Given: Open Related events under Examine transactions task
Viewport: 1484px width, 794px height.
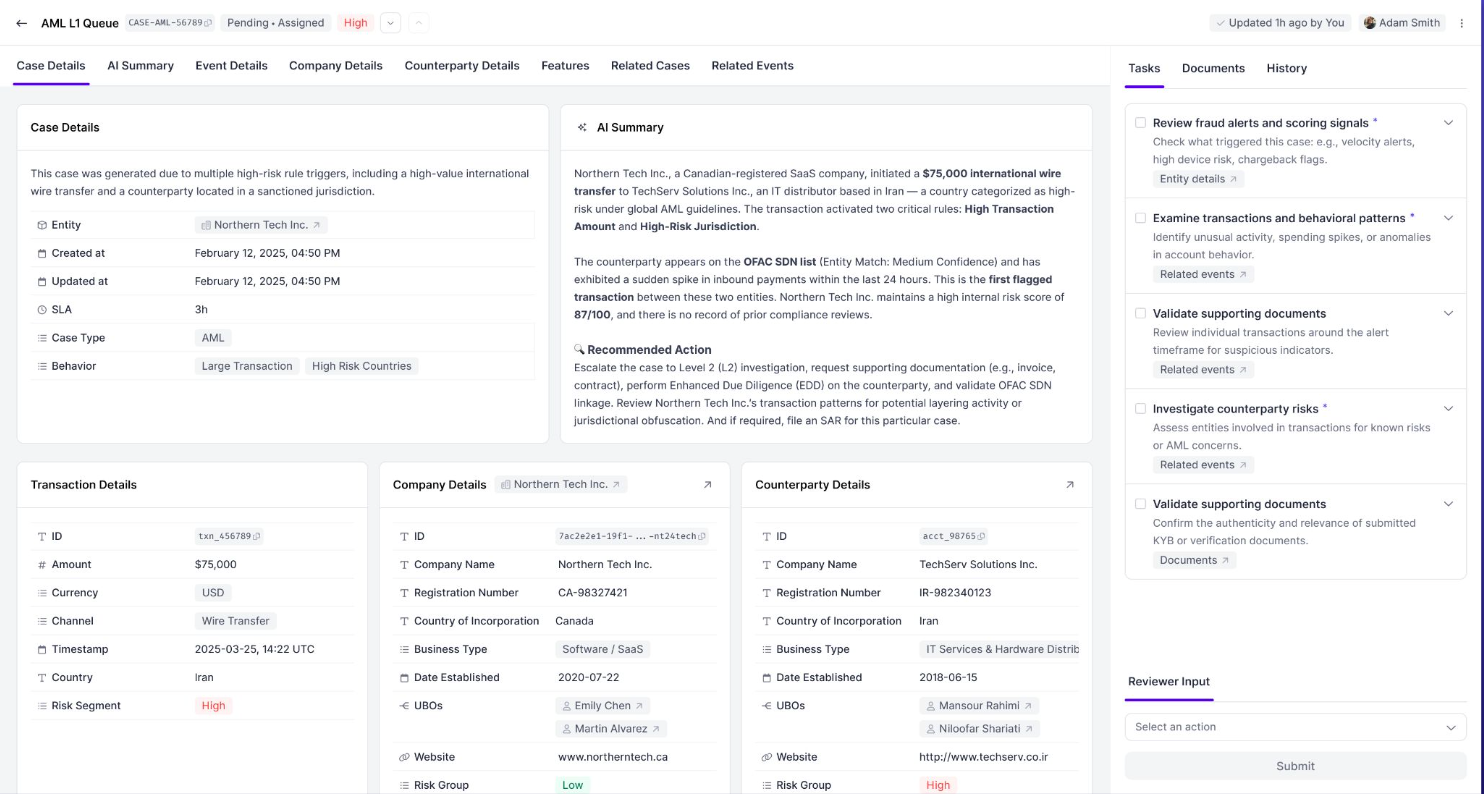Looking at the screenshot, I should (1203, 274).
